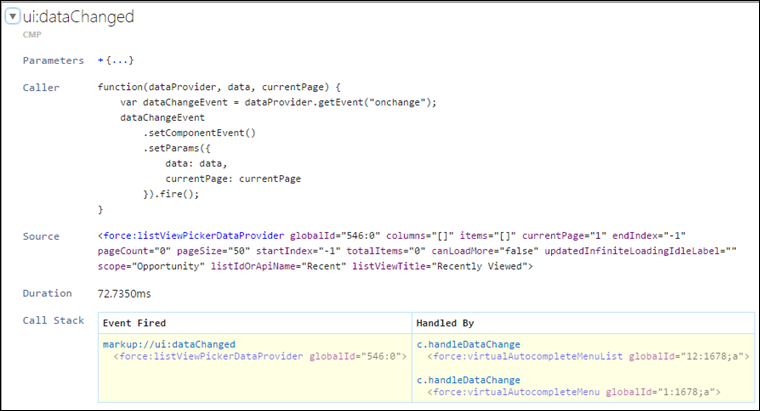The image size is (760, 411).
Task: Click the .fire() line in Caller code
Action: (x=171, y=194)
